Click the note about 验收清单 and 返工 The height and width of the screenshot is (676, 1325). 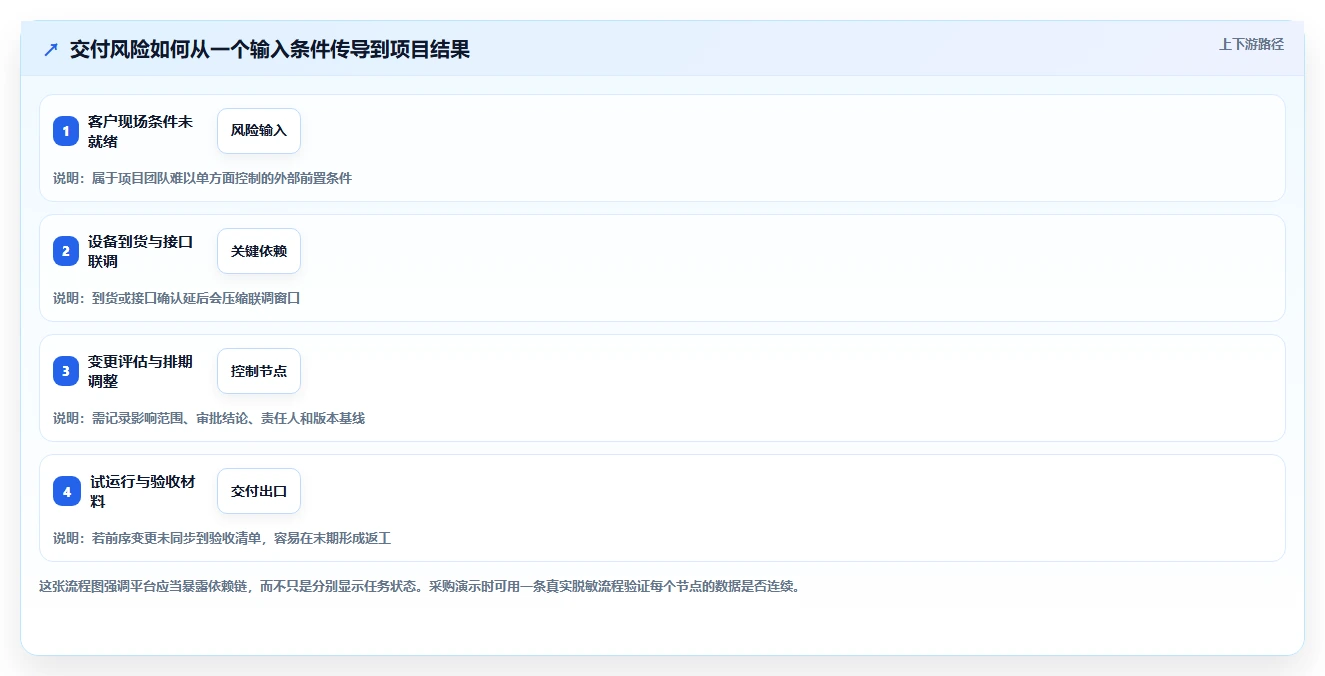click(x=221, y=538)
